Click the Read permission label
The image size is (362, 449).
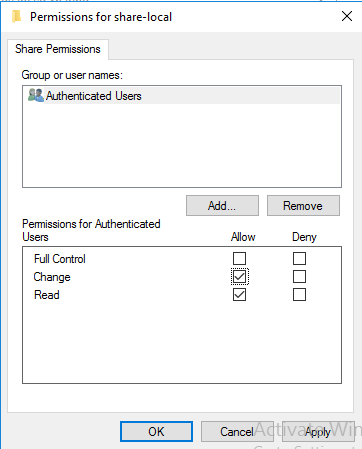47,295
